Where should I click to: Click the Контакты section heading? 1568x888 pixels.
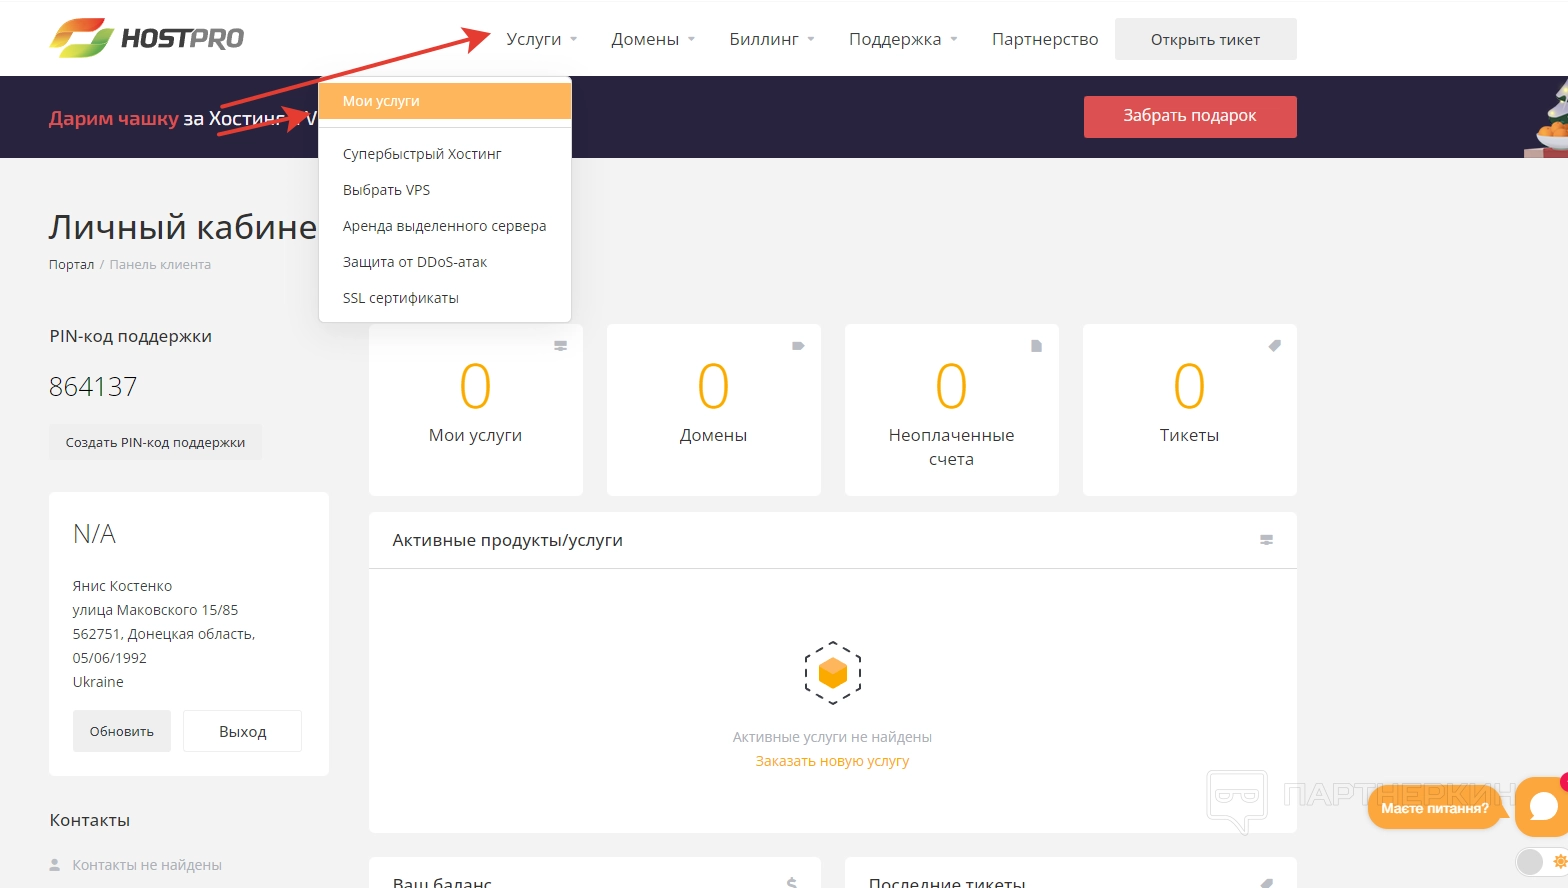pos(90,820)
